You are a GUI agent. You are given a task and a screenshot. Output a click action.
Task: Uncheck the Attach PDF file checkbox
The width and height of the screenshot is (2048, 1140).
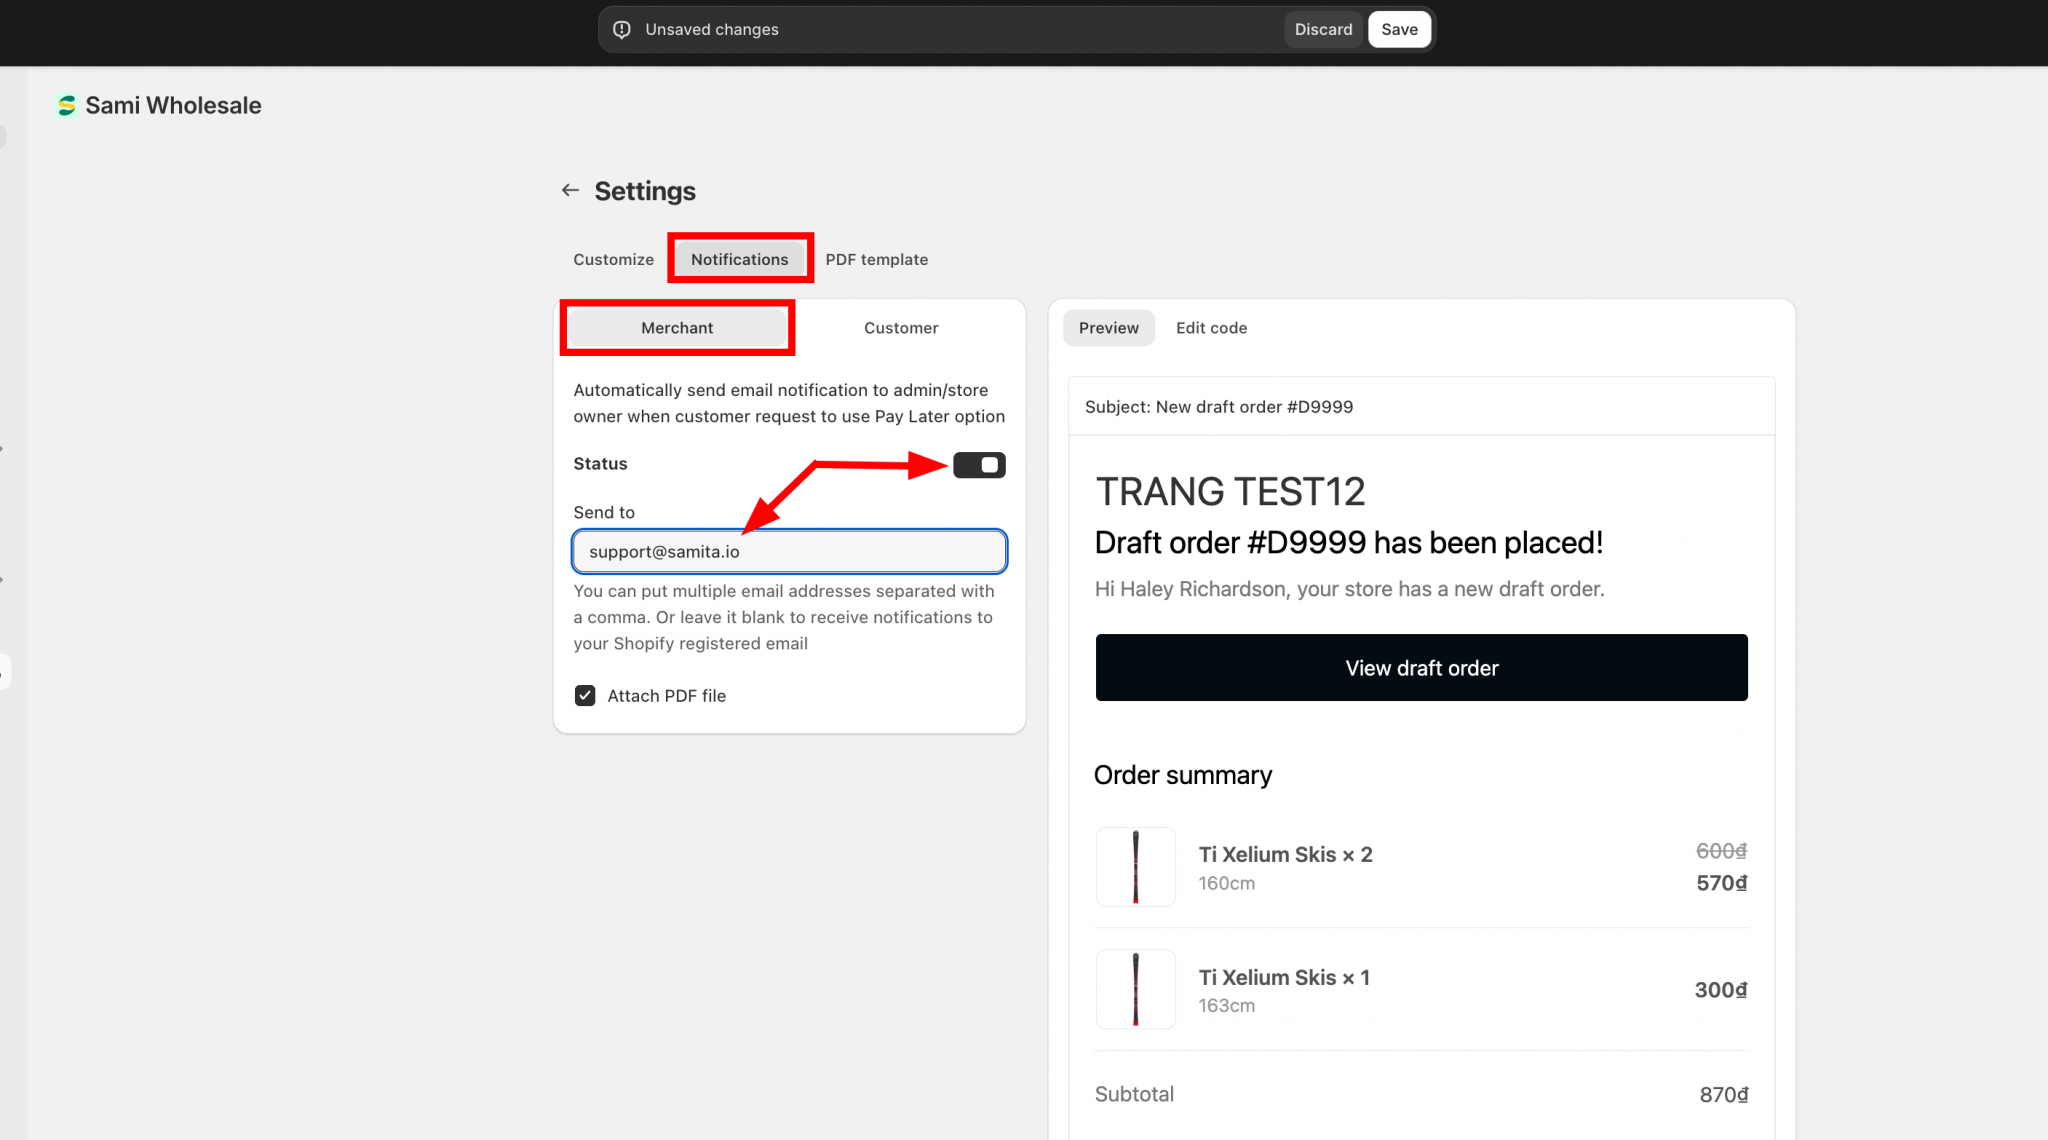click(x=585, y=696)
